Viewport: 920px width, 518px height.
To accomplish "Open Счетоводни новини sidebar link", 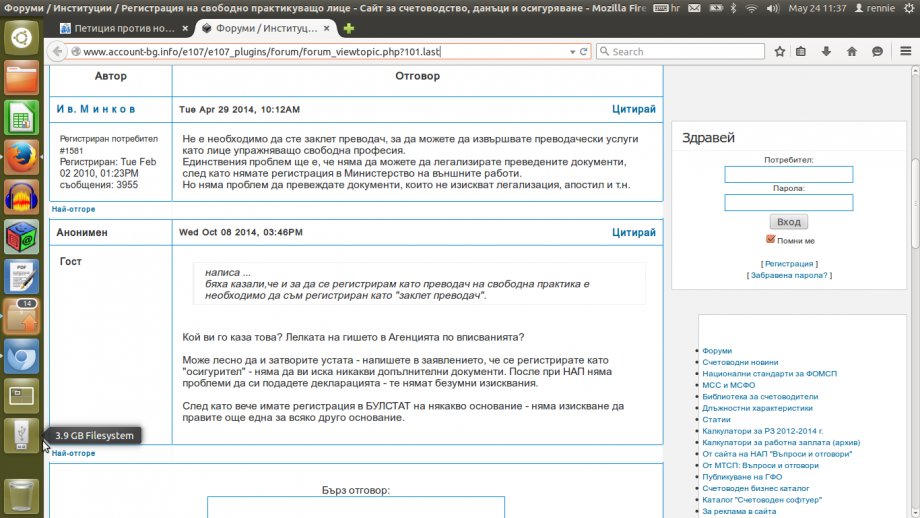I will [740, 362].
